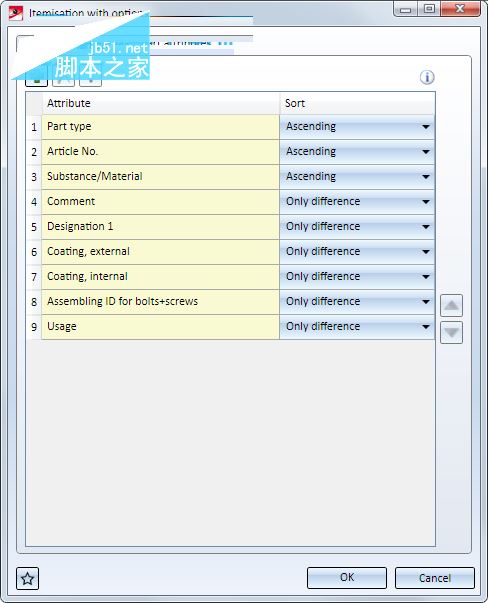Select the Designation 1 attribute cell
The height and width of the screenshot is (603, 488).
160,227
